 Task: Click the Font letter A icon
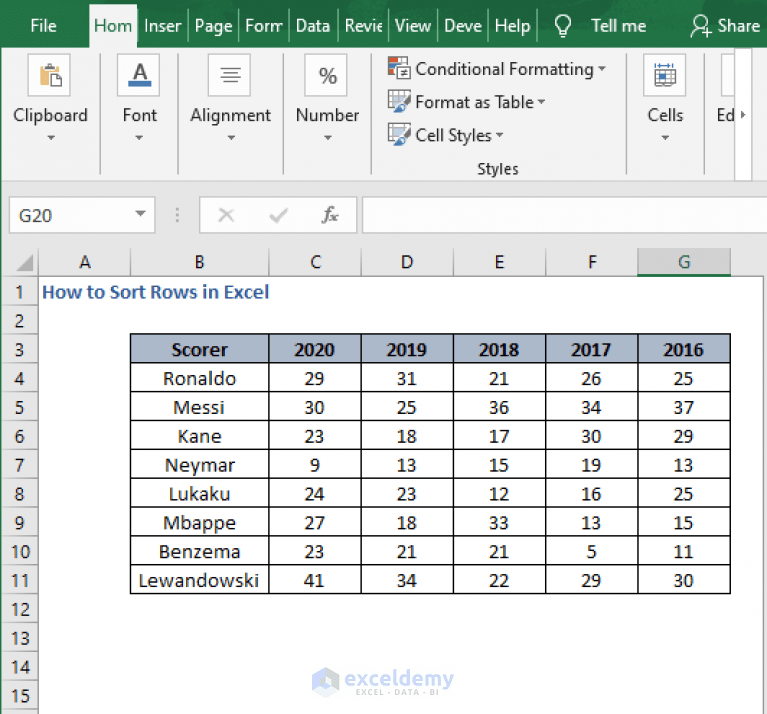coord(139,75)
